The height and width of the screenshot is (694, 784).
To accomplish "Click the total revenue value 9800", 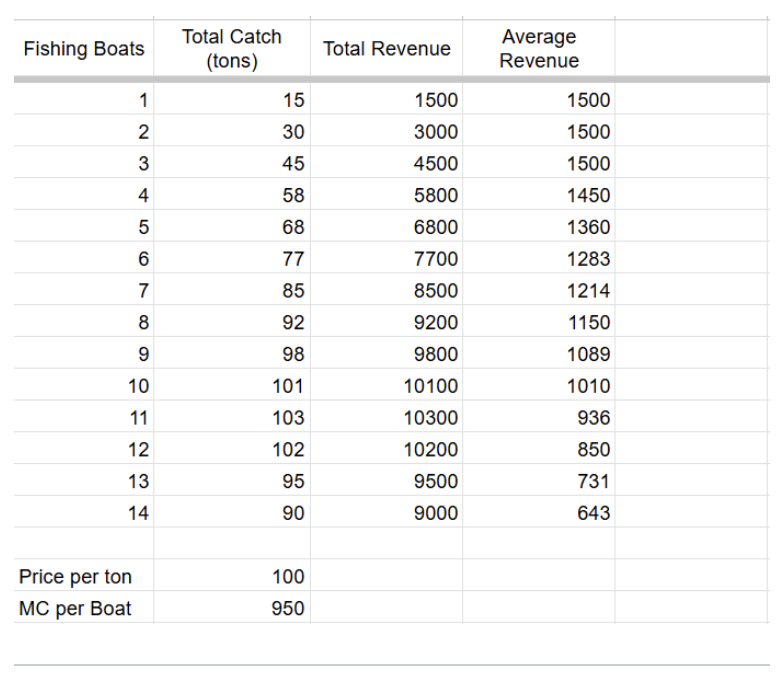I will 386,353.
